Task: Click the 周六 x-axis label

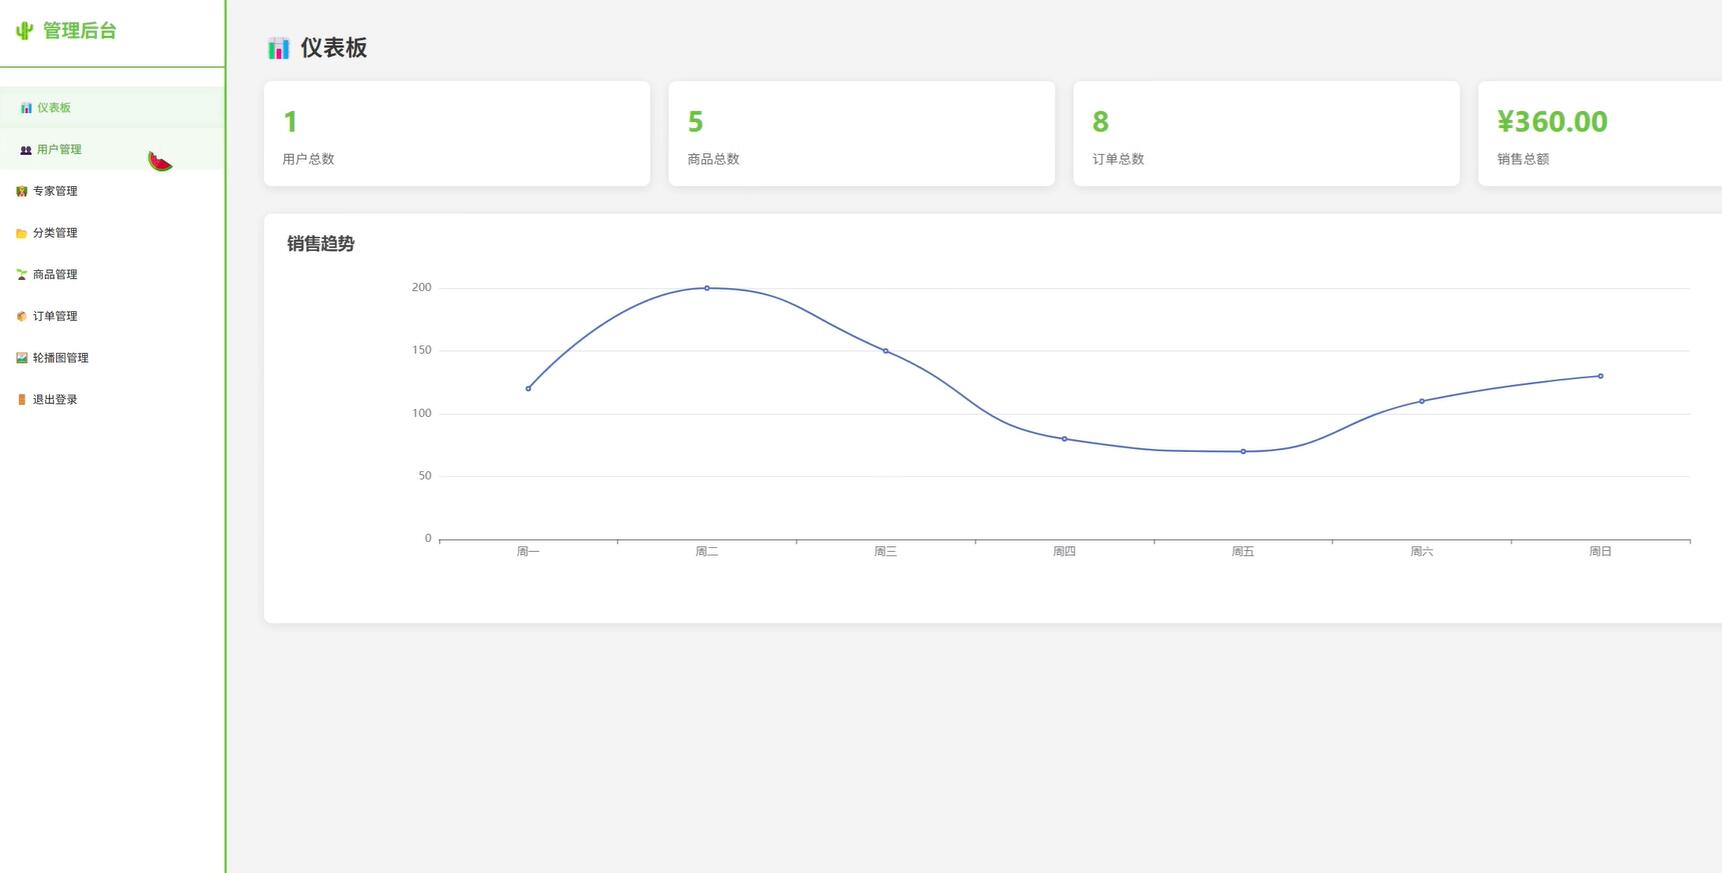Action: coord(1422,552)
